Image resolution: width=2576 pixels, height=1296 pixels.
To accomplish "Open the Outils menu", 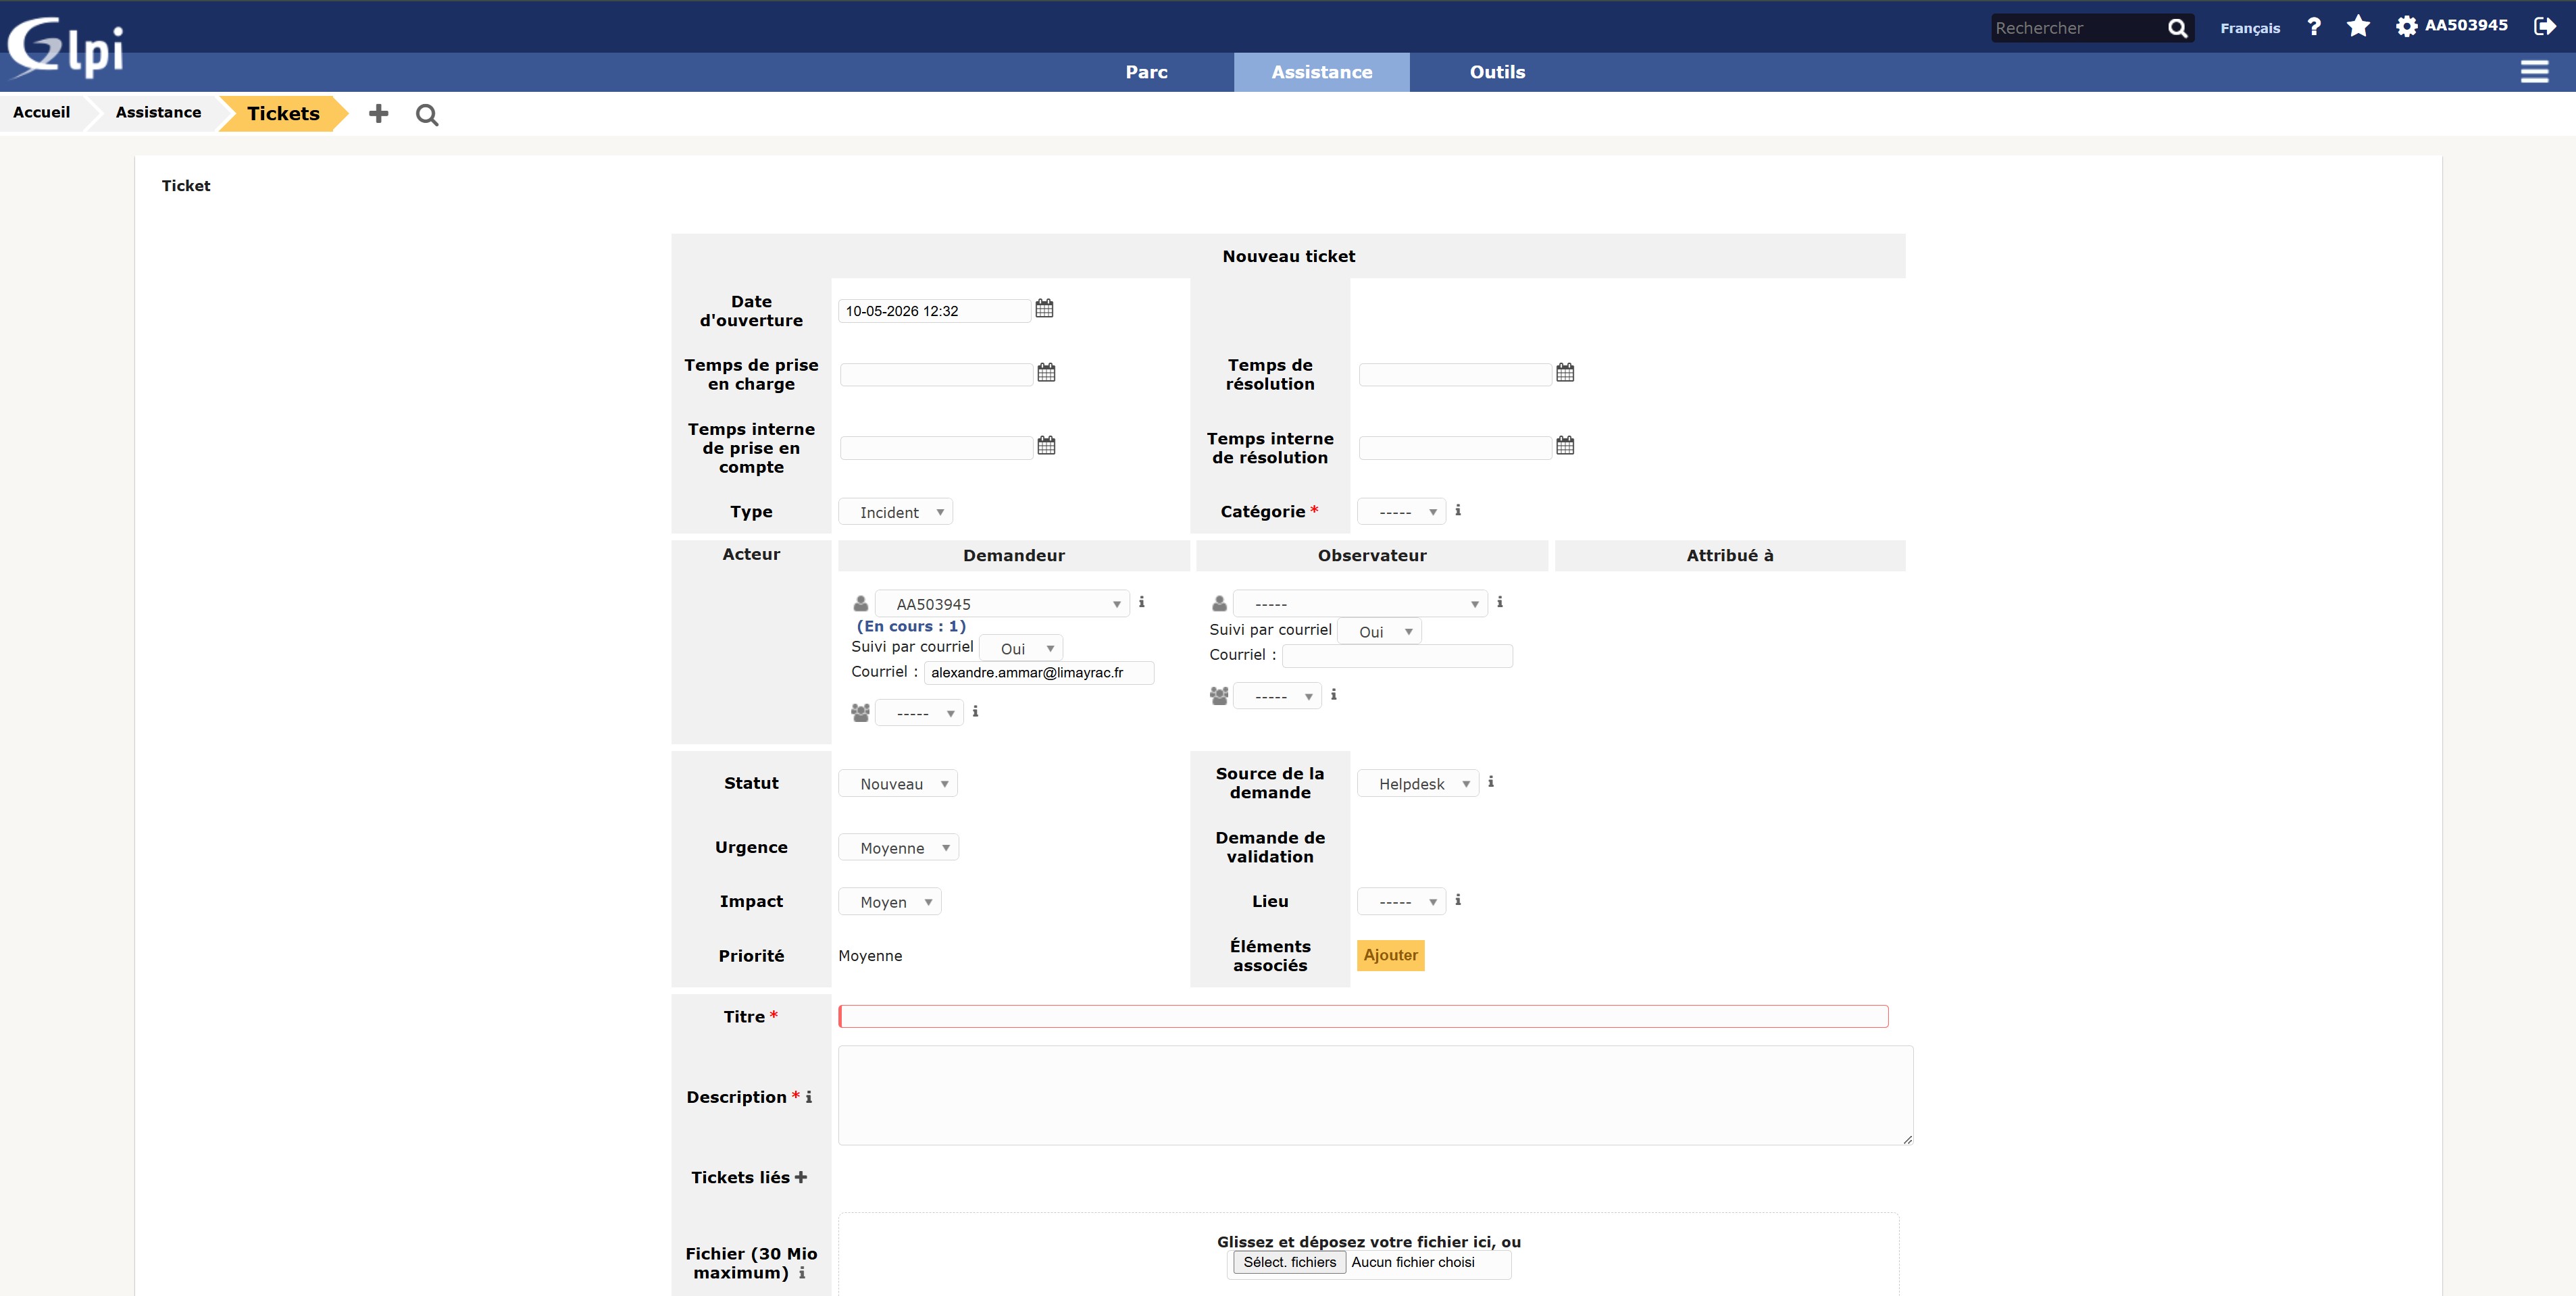I will click(1497, 72).
